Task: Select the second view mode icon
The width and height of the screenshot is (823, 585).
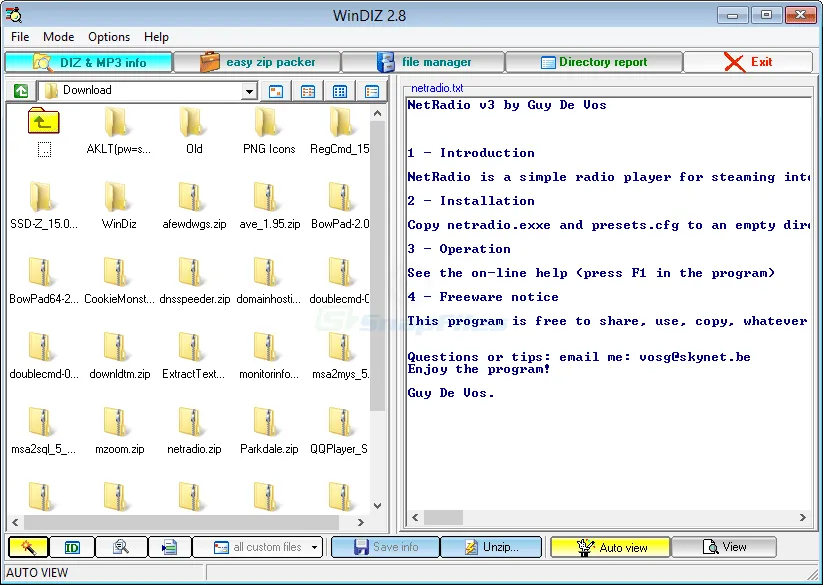Action: pyautogui.click(x=308, y=91)
